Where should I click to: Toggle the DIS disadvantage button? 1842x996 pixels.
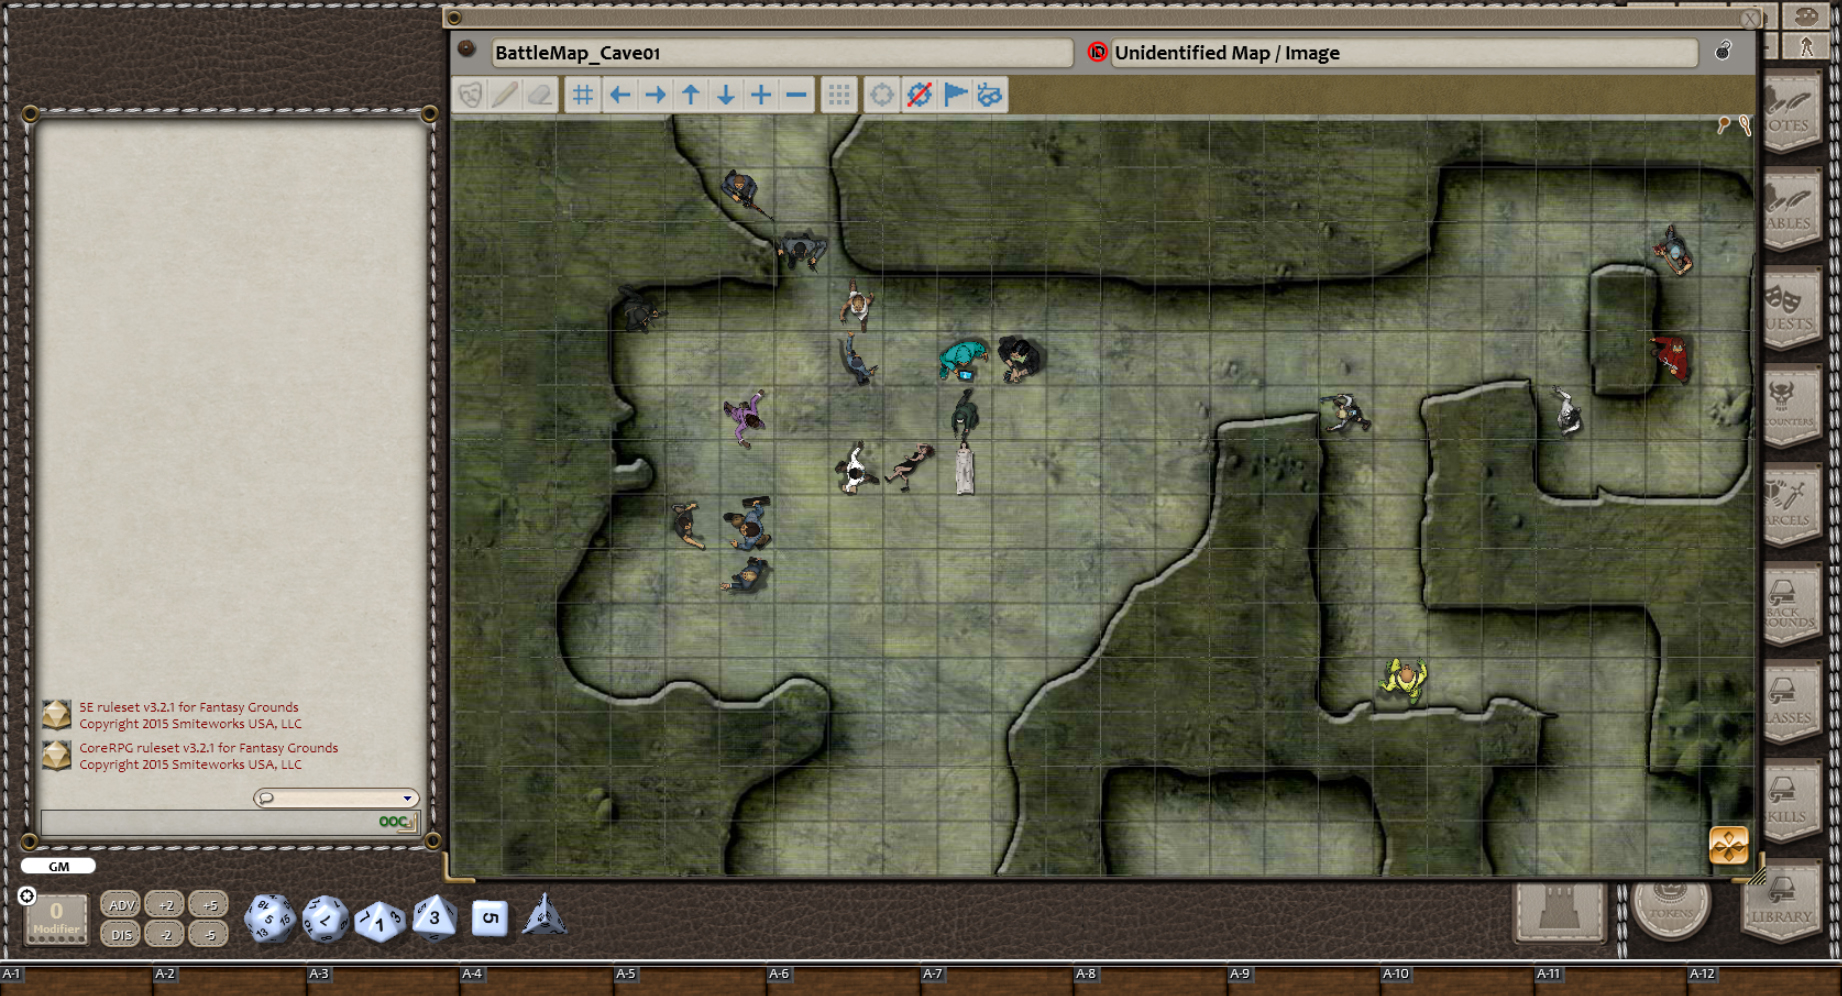click(121, 935)
